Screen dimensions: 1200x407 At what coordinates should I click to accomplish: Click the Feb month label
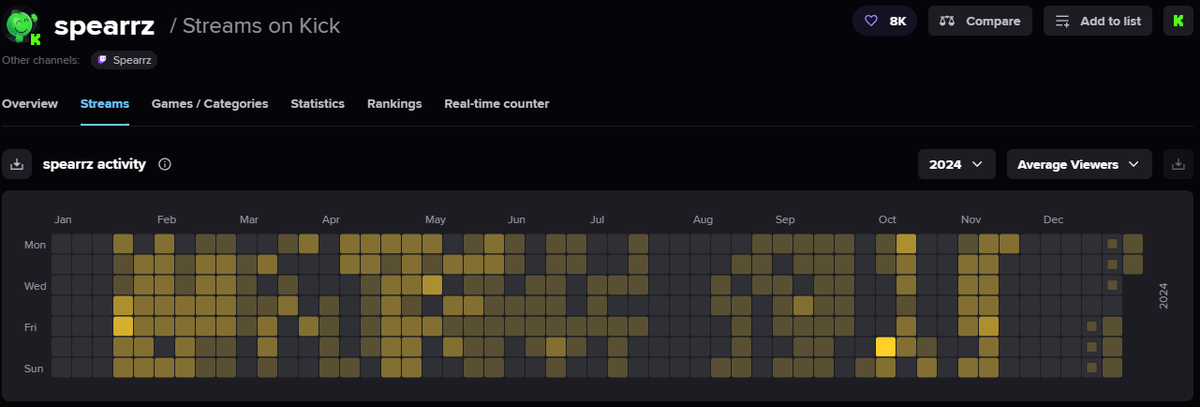(166, 219)
